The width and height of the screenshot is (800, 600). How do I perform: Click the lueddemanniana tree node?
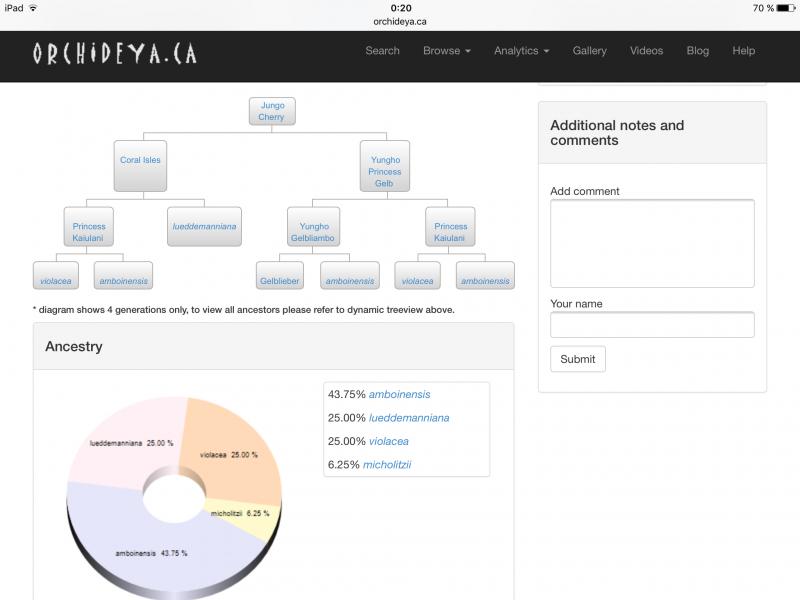tap(204, 227)
